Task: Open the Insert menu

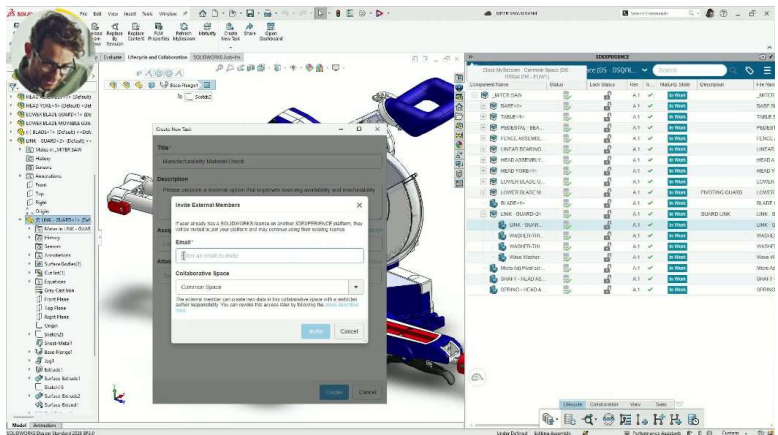Action: tap(130, 14)
